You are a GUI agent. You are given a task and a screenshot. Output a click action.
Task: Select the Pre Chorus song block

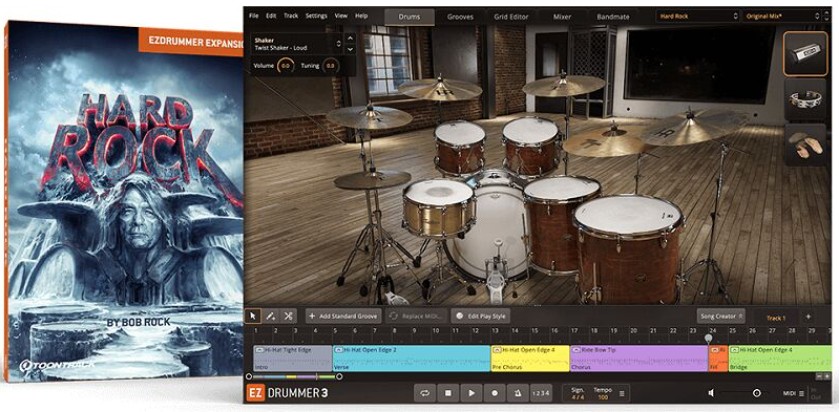[530, 358]
